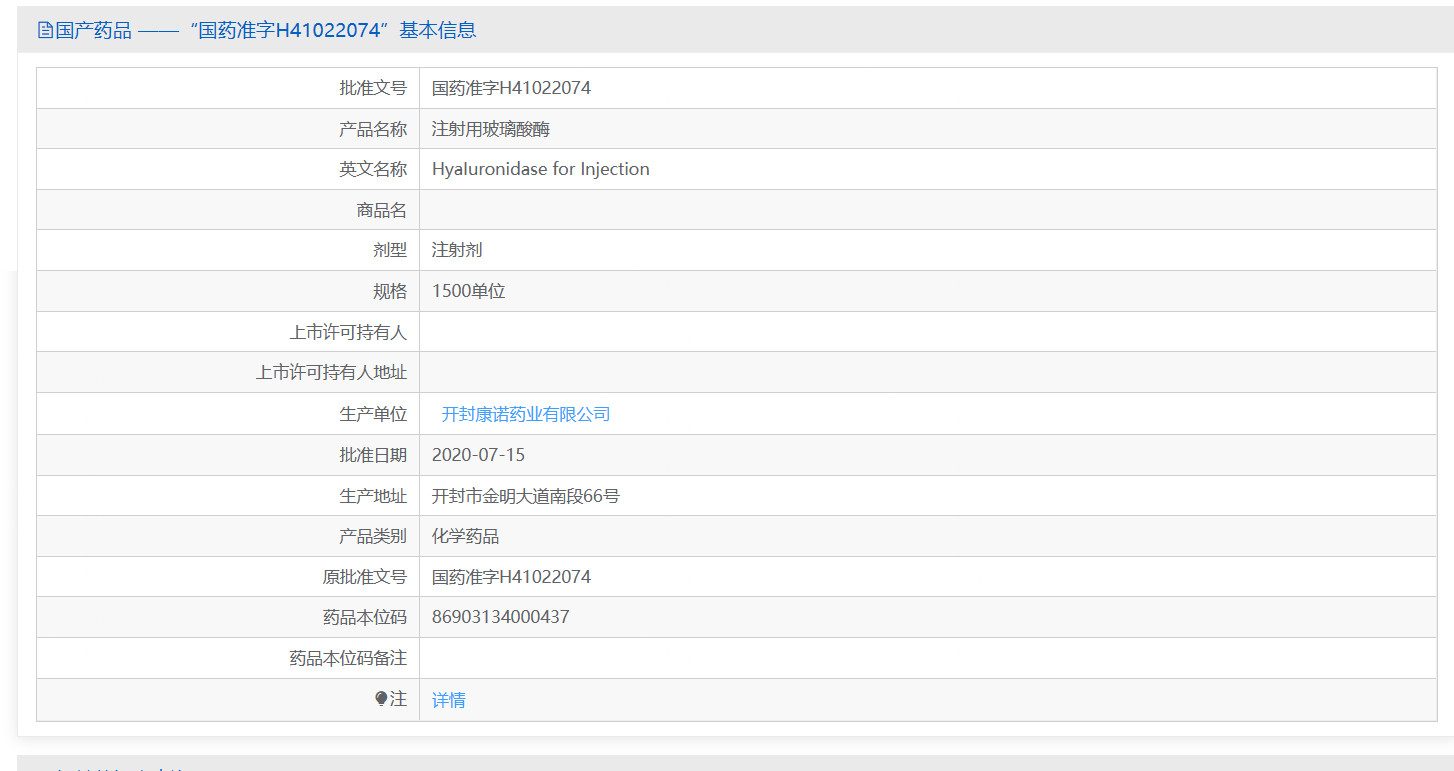
Task: Open the 详情 details link
Action: 449,700
